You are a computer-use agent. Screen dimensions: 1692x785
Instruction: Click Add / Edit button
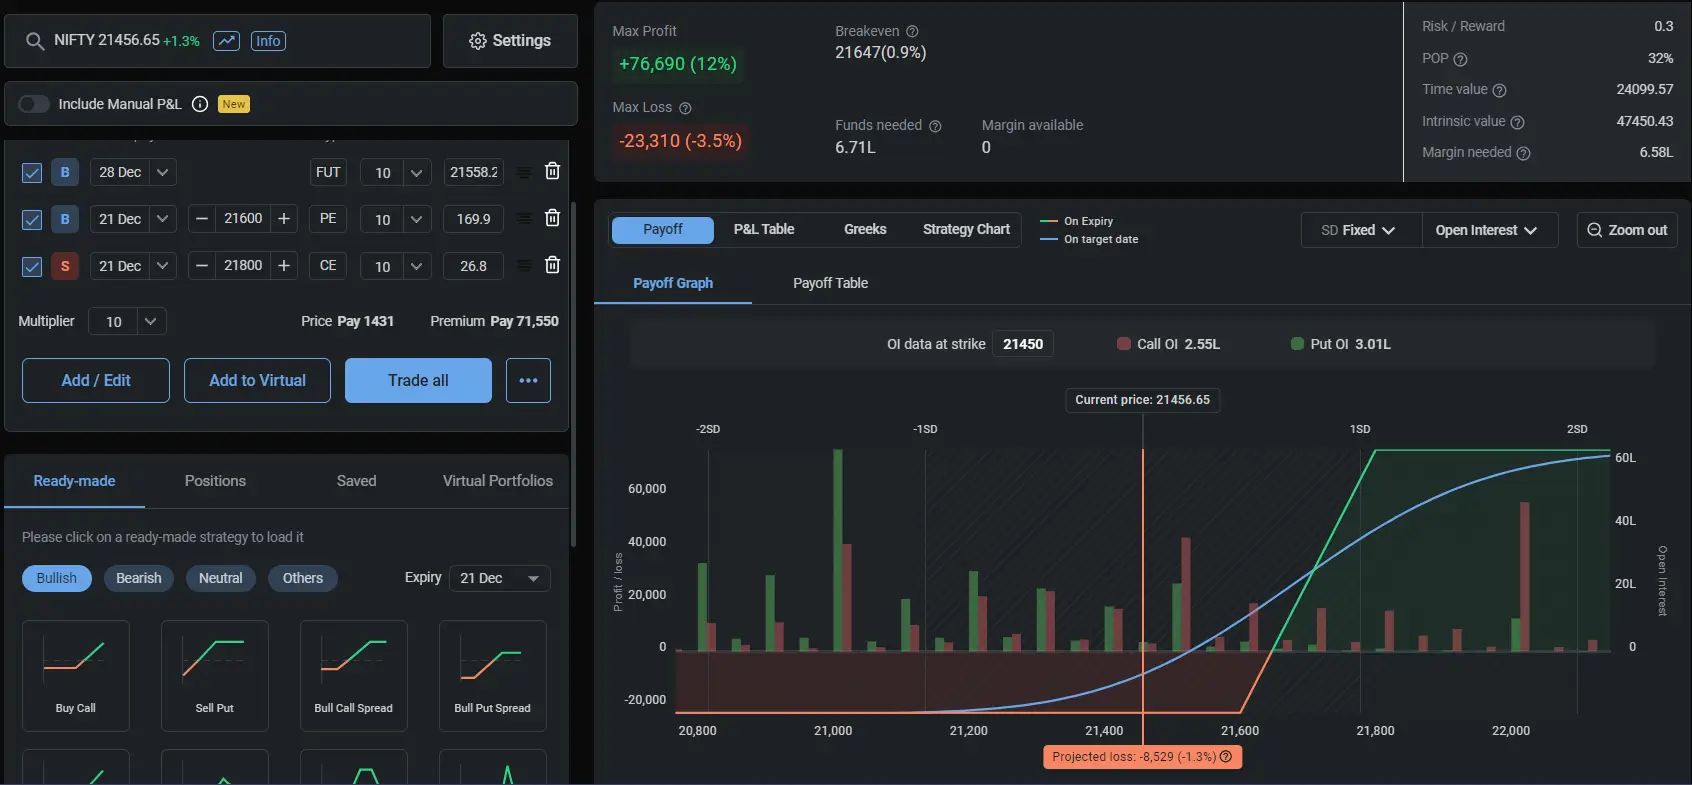point(96,381)
